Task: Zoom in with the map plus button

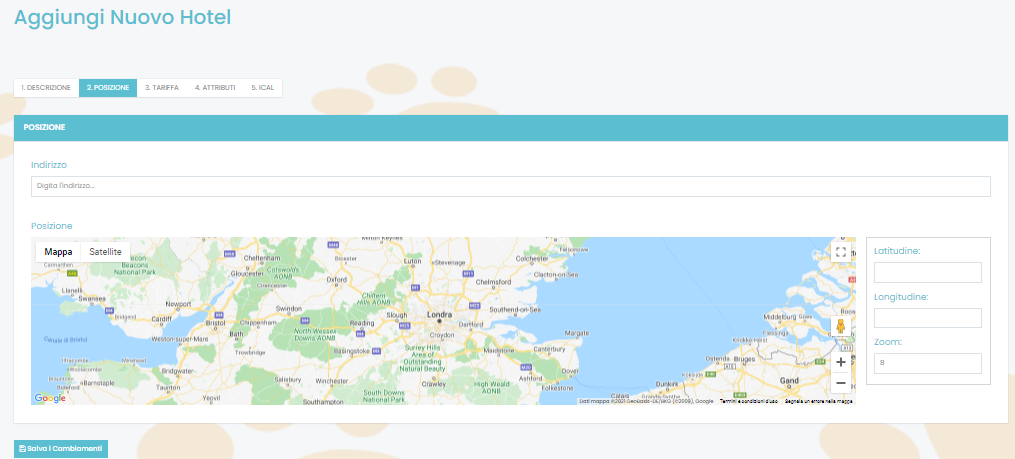Action: click(x=841, y=362)
